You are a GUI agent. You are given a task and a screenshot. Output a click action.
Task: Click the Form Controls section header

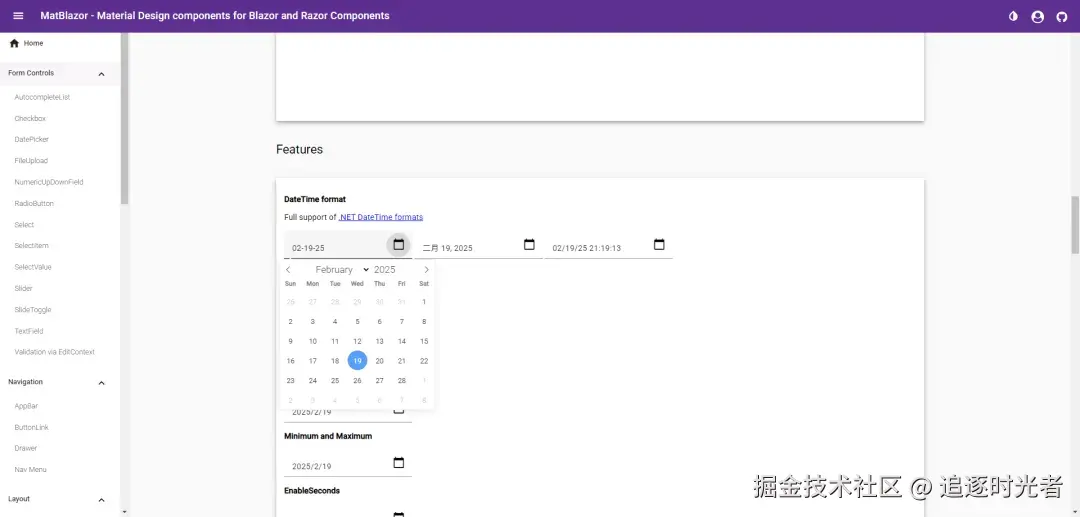[60, 73]
